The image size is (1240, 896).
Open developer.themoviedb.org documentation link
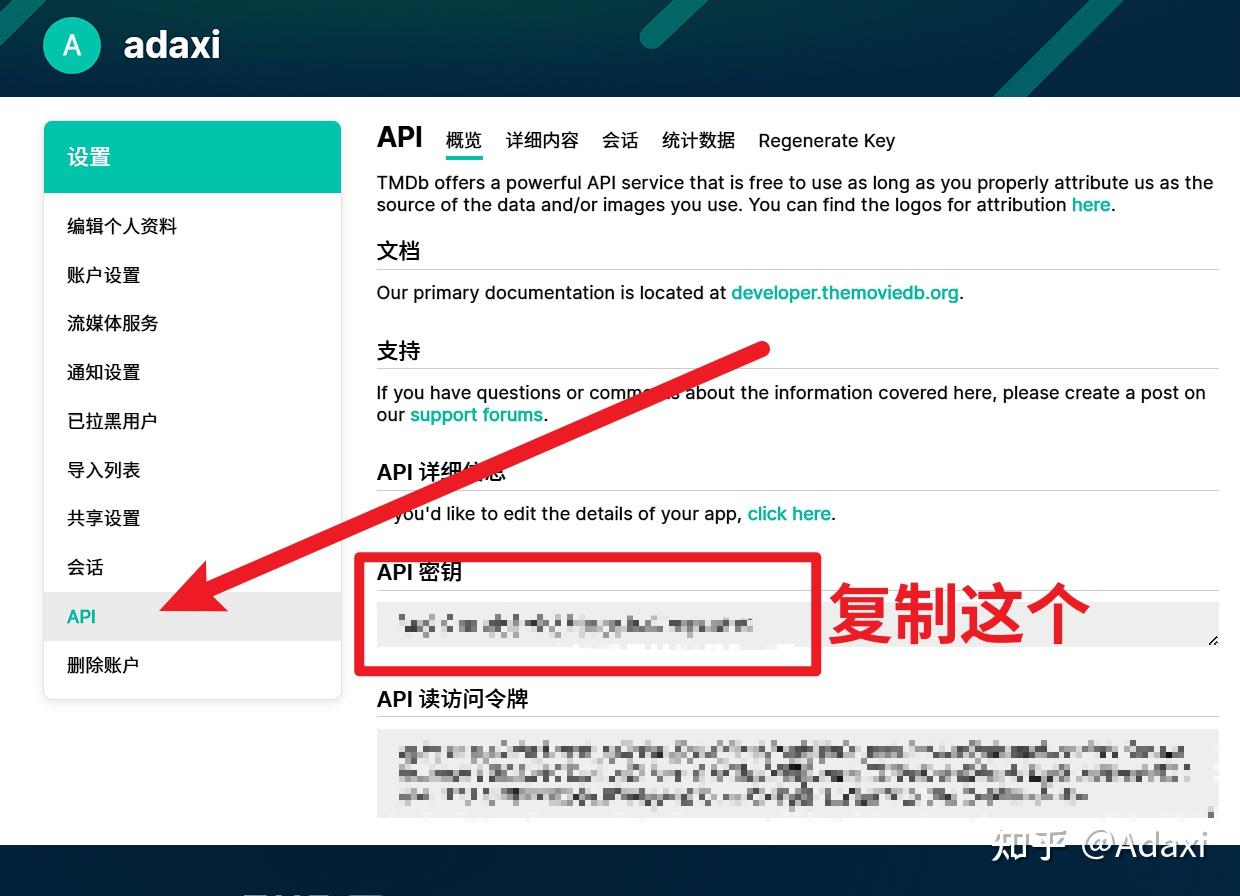(844, 293)
